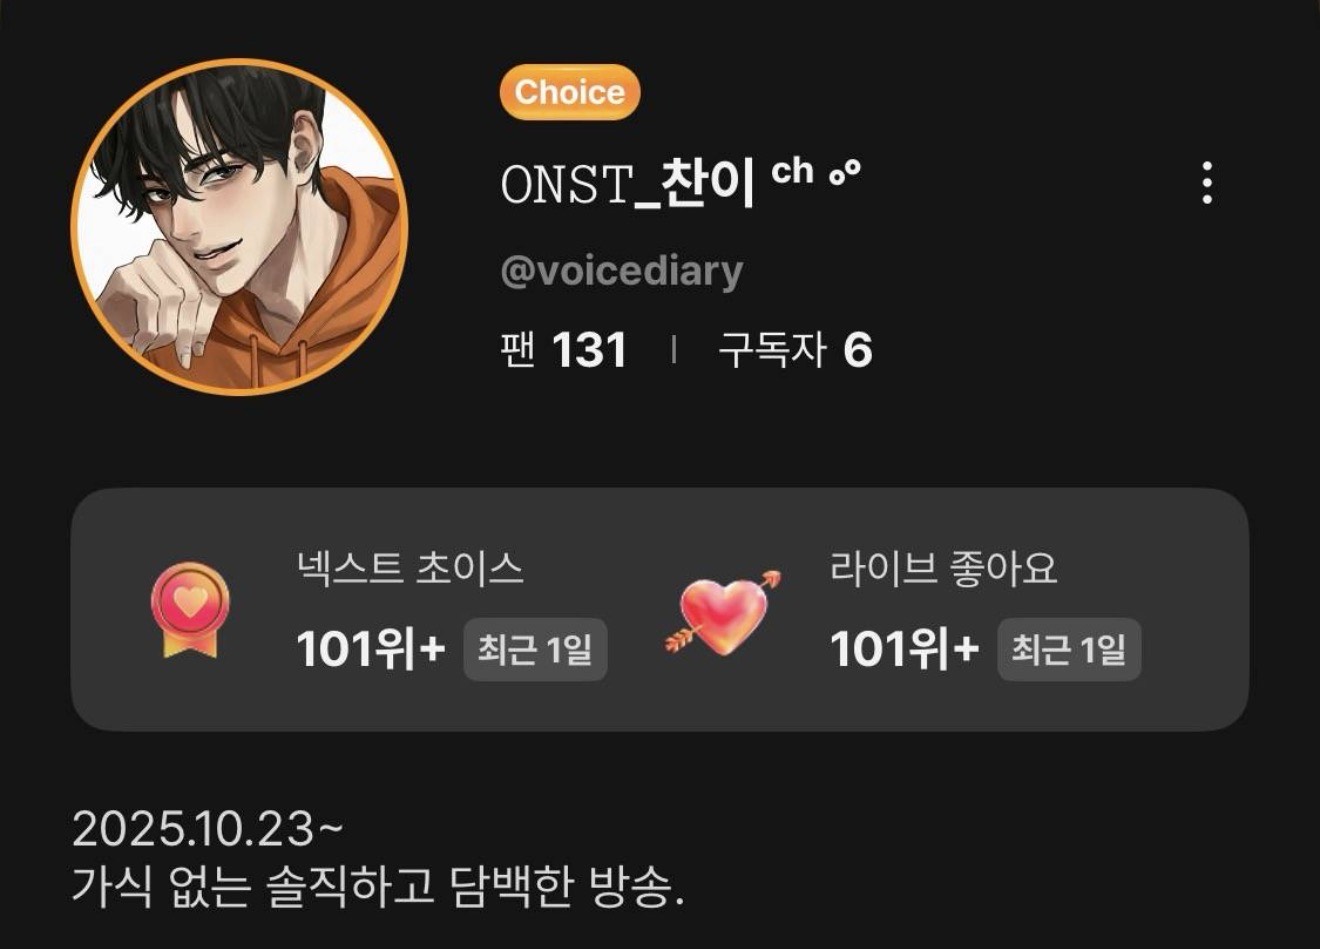Tap the orange Choice badge

coord(570,92)
